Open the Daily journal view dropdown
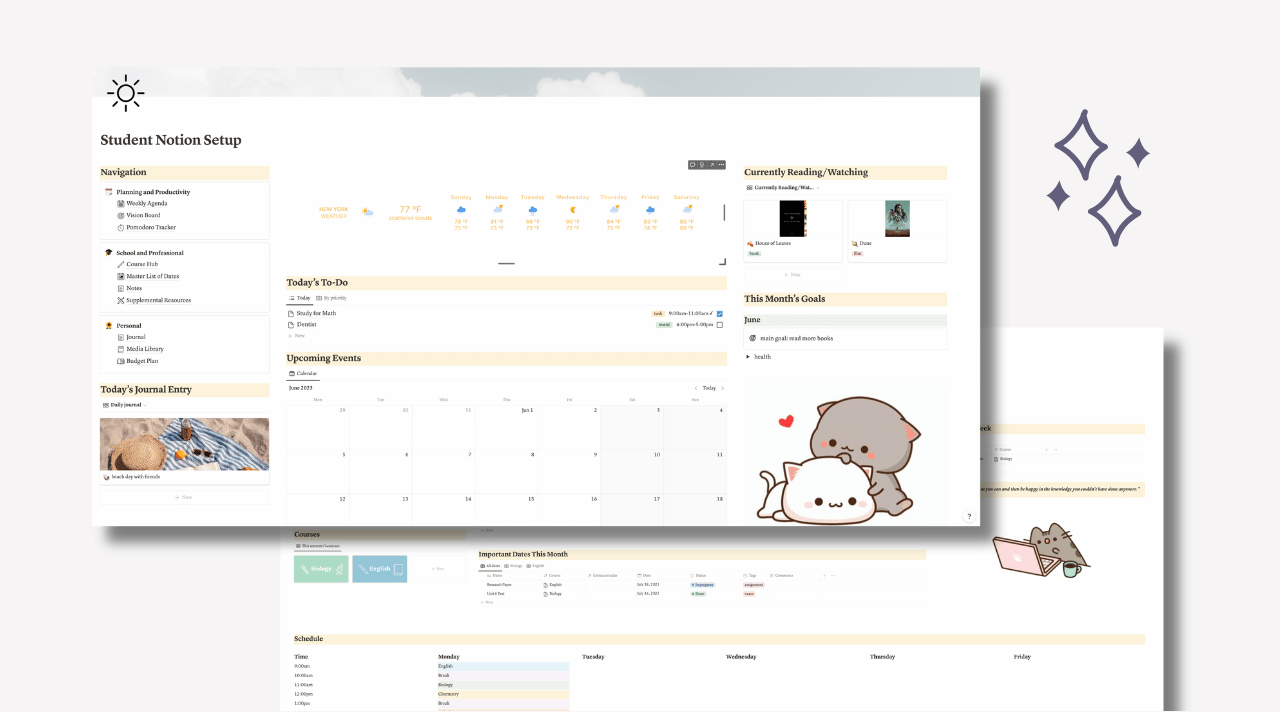The height and width of the screenshot is (712, 1280). (x=124, y=405)
